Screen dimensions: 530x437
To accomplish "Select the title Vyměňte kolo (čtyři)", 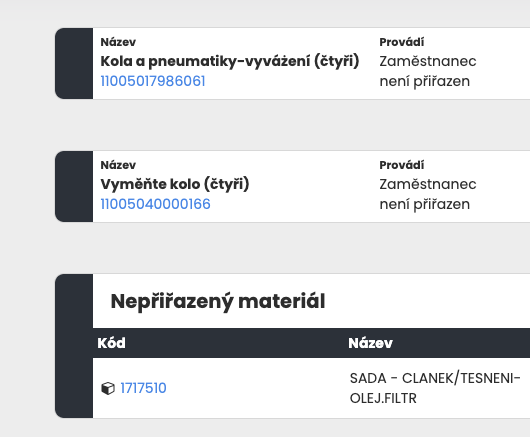I will pos(175,185).
